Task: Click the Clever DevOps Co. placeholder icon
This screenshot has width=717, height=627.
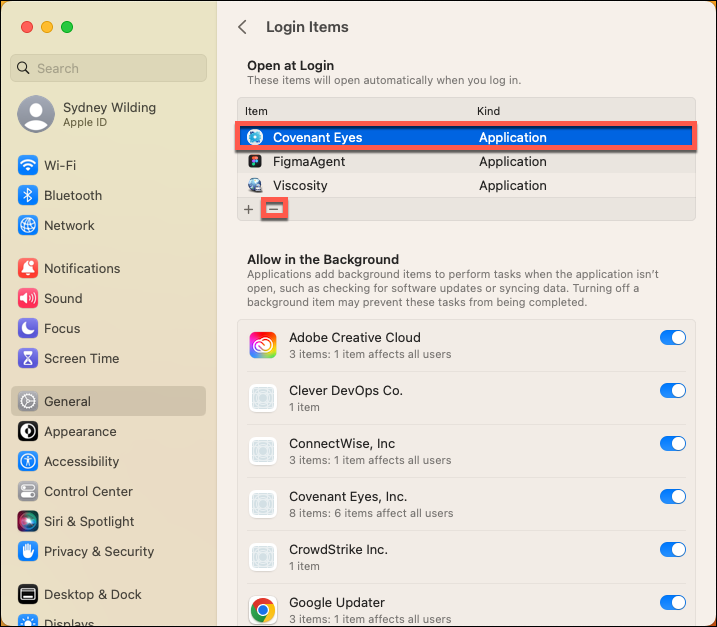Action: (x=263, y=398)
